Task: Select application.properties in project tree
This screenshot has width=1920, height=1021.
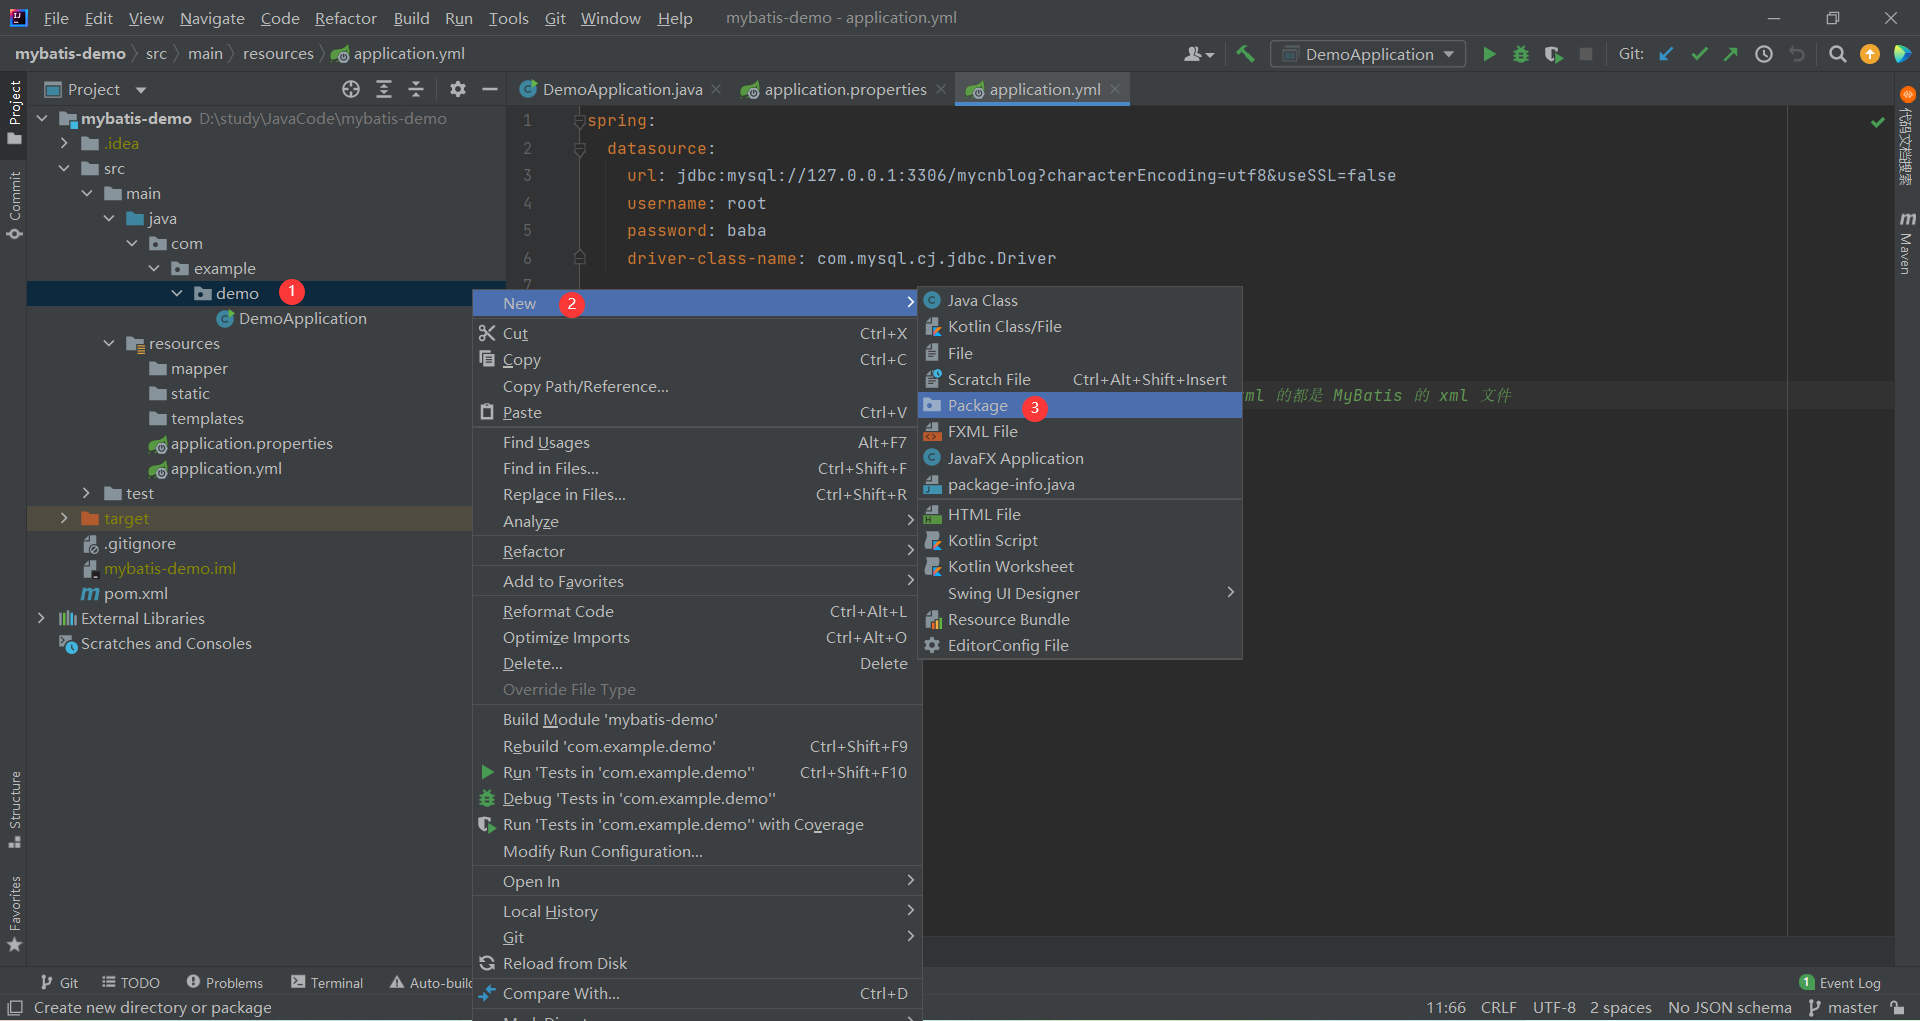Action: click(251, 443)
